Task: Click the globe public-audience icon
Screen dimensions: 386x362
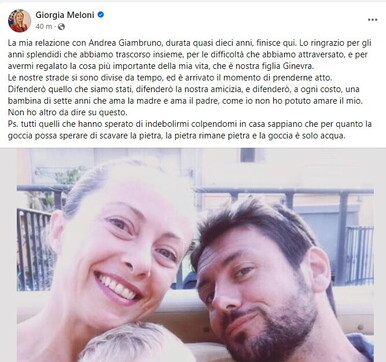Action: pyautogui.click(x=61, y=27)
